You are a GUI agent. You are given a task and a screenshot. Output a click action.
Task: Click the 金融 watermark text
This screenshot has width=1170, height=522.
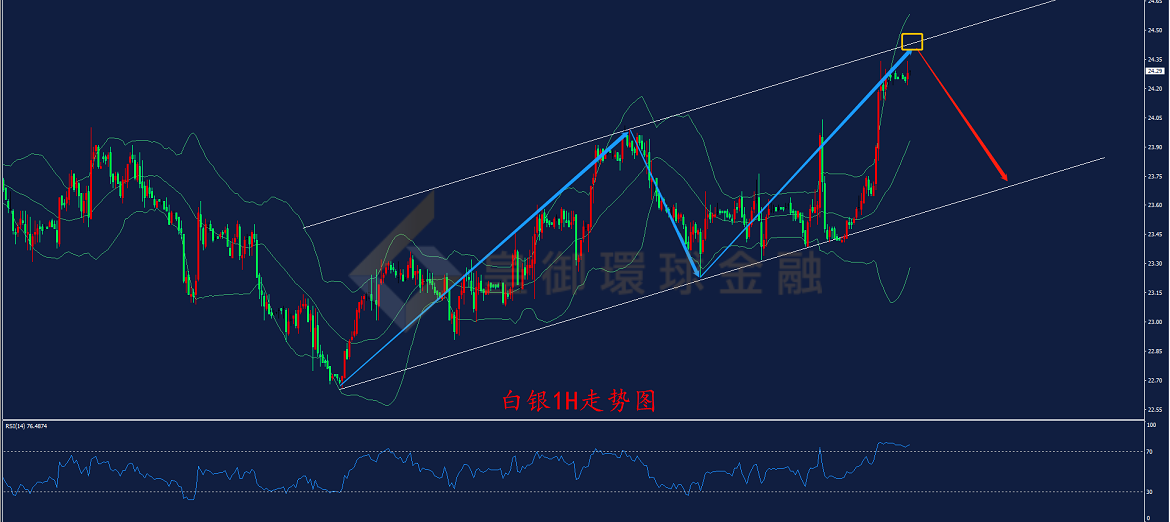click(772, 274)
